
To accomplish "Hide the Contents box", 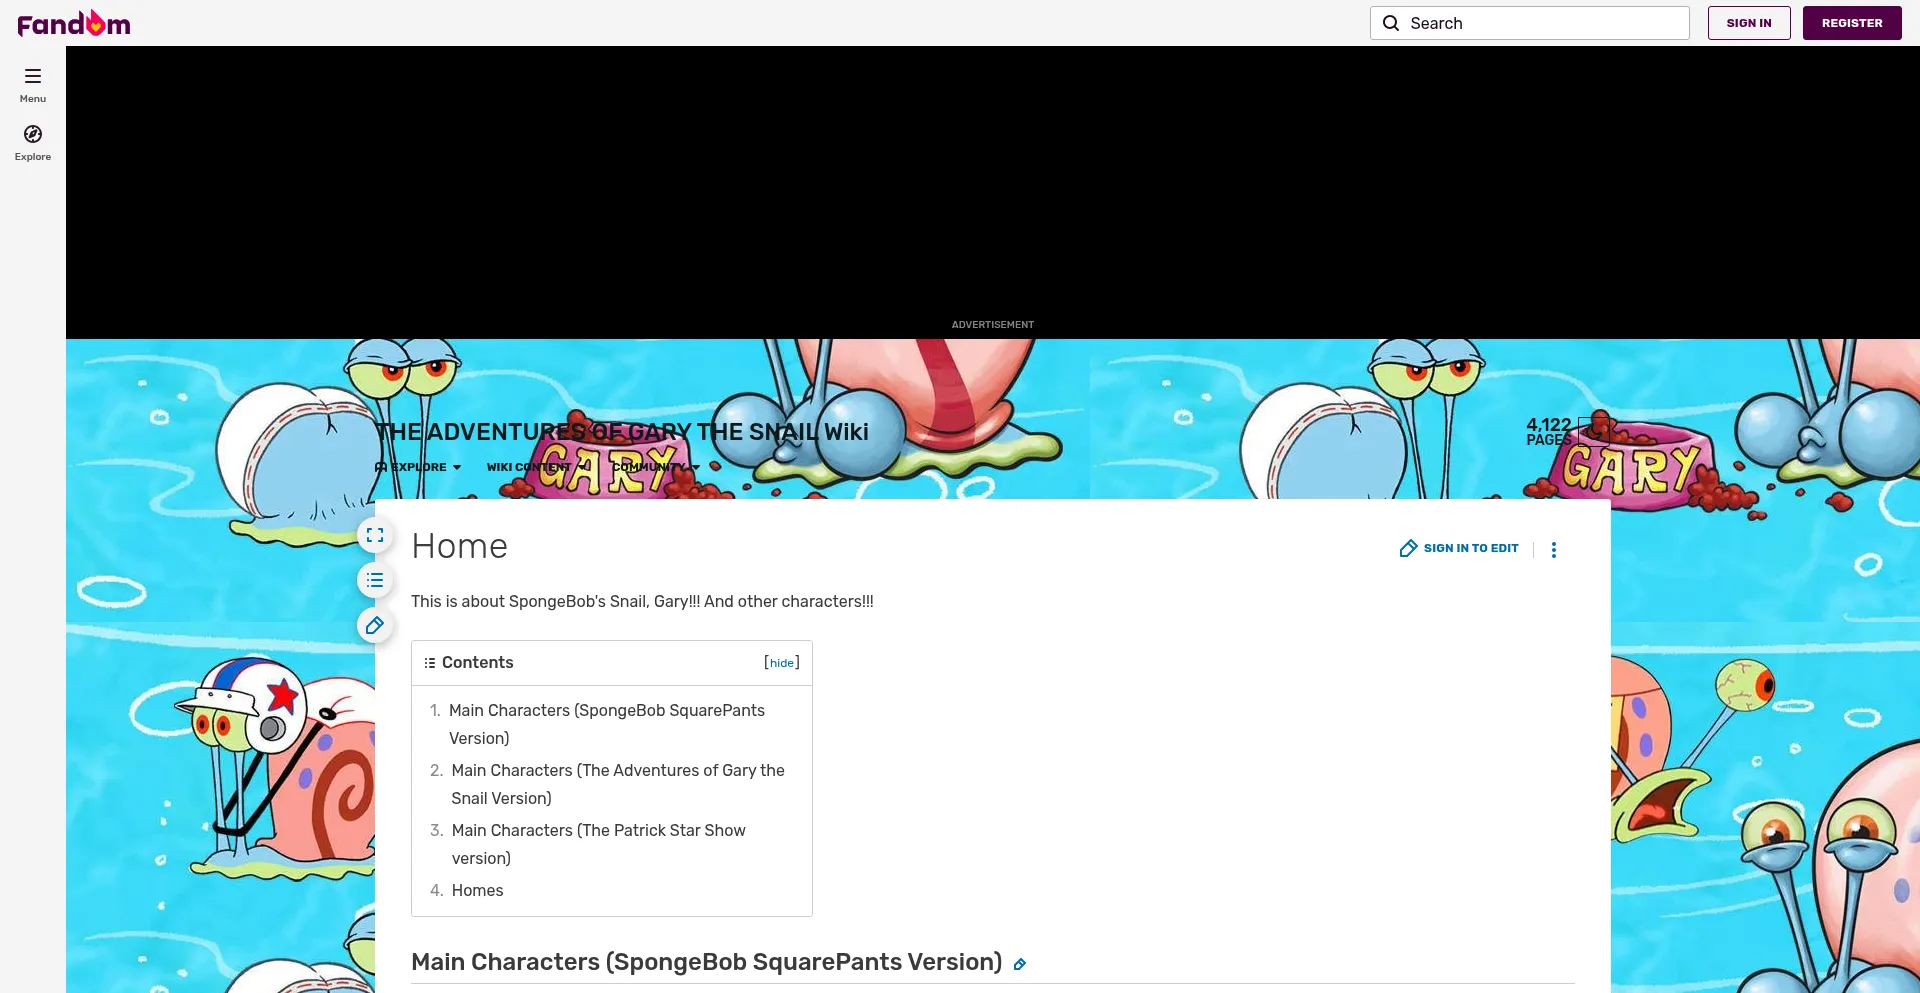I will (781, 663).
